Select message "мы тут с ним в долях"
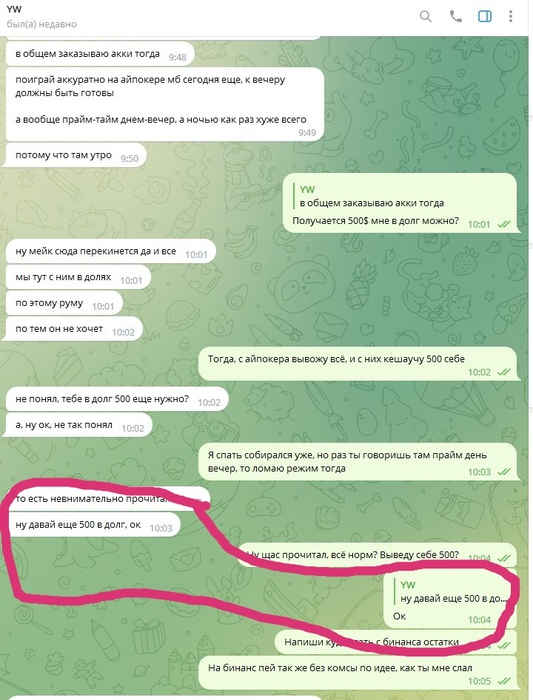The image size is (533, 700). point(78,278)
